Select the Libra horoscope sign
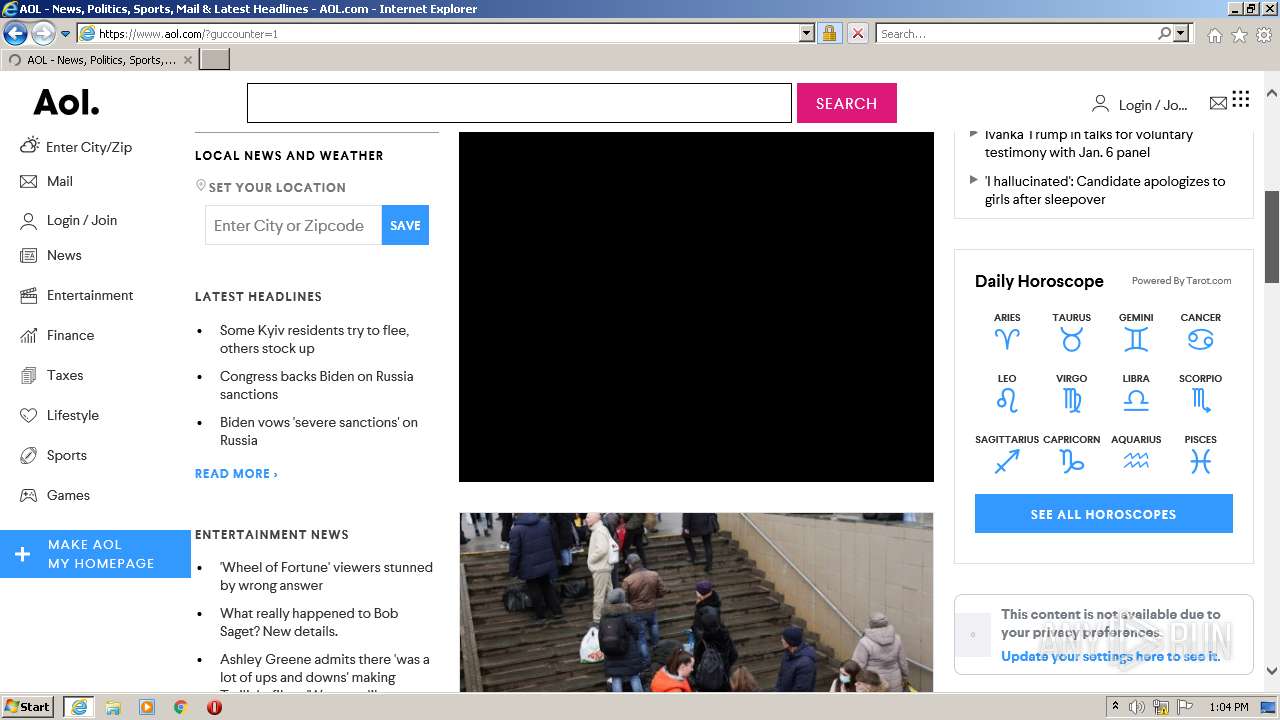This screenshot has width=1280, height=720. 1136,393
